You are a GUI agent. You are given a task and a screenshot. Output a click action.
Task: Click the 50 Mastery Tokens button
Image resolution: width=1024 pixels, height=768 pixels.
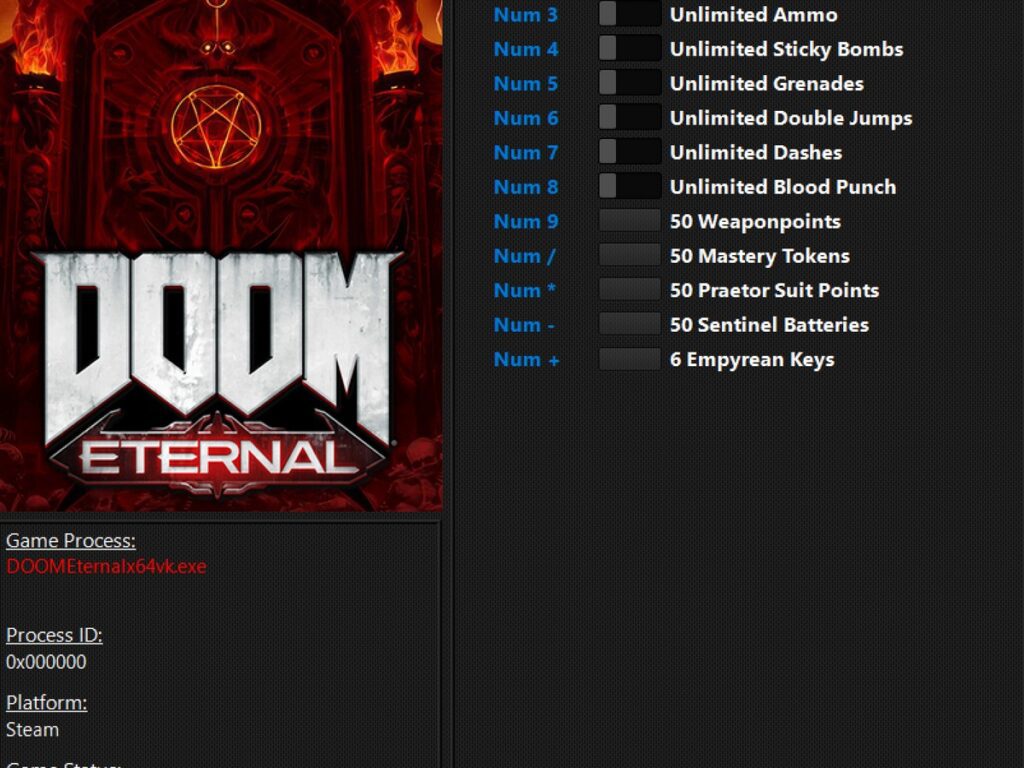(x=630, y=255)
